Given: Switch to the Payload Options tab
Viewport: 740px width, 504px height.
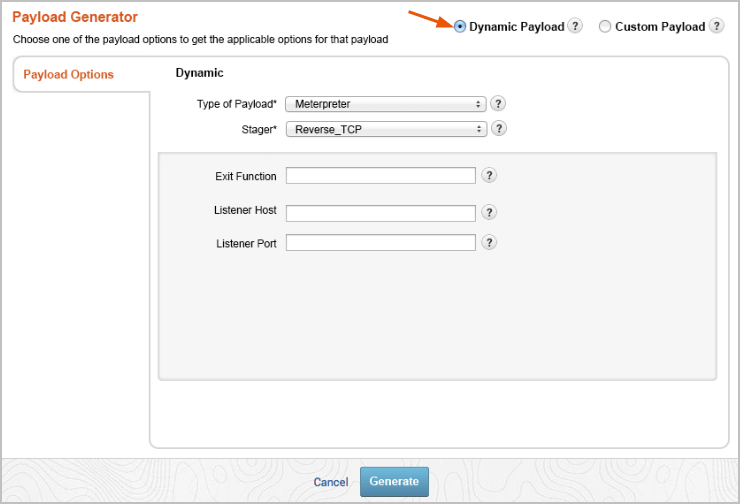Looking at the screenshot, I should click(x=69, y=75).
